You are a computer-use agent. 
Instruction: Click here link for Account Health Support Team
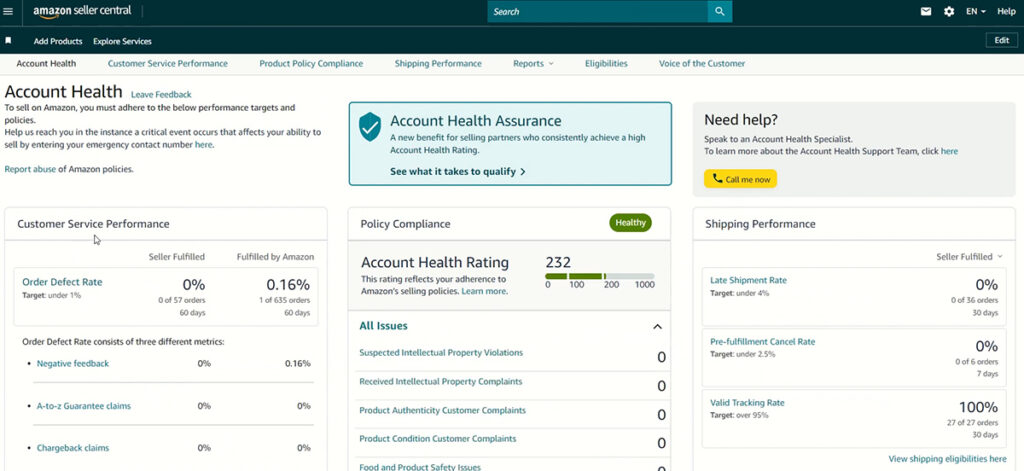pos(950,151)
